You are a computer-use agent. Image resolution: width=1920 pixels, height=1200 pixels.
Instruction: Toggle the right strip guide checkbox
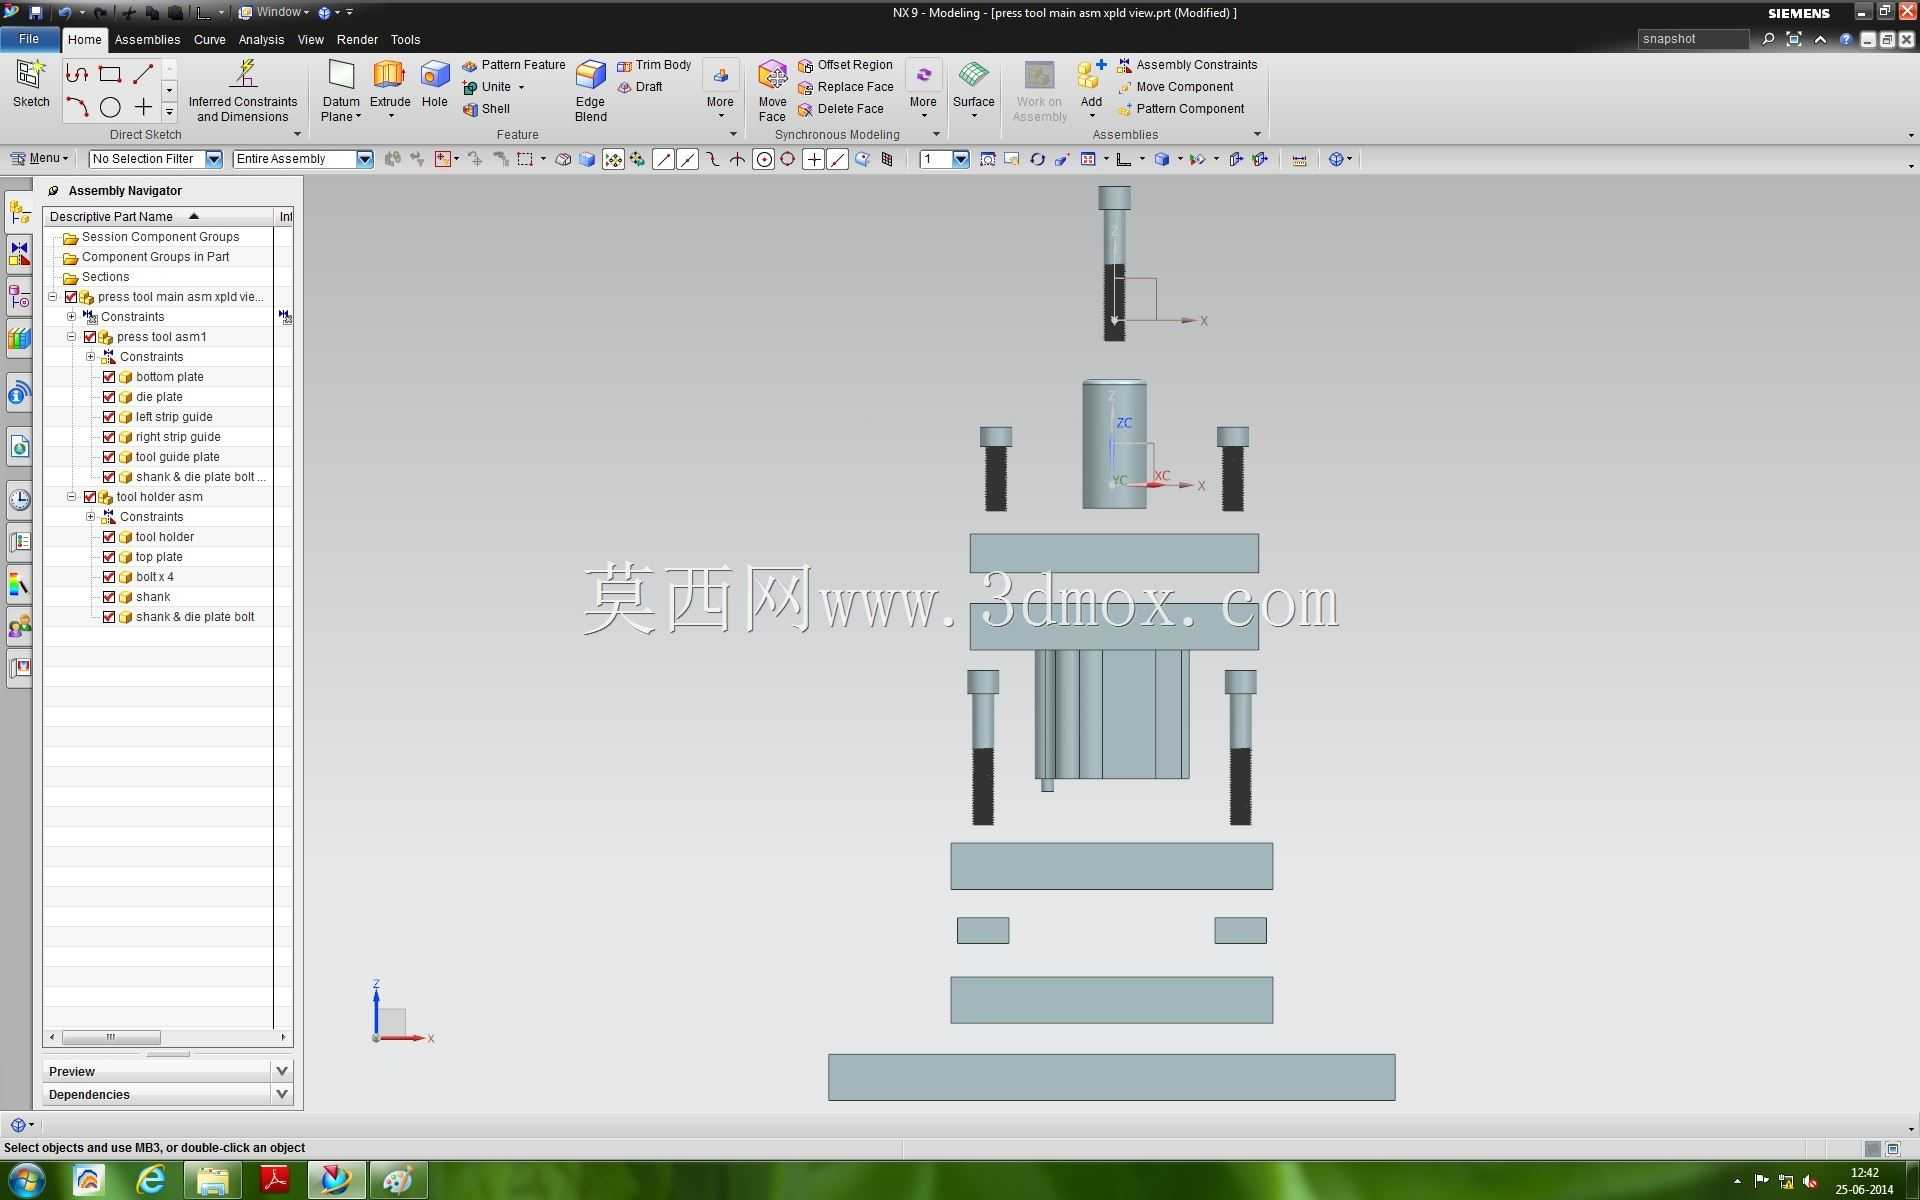pyautogui.click(x=109, y=437)
